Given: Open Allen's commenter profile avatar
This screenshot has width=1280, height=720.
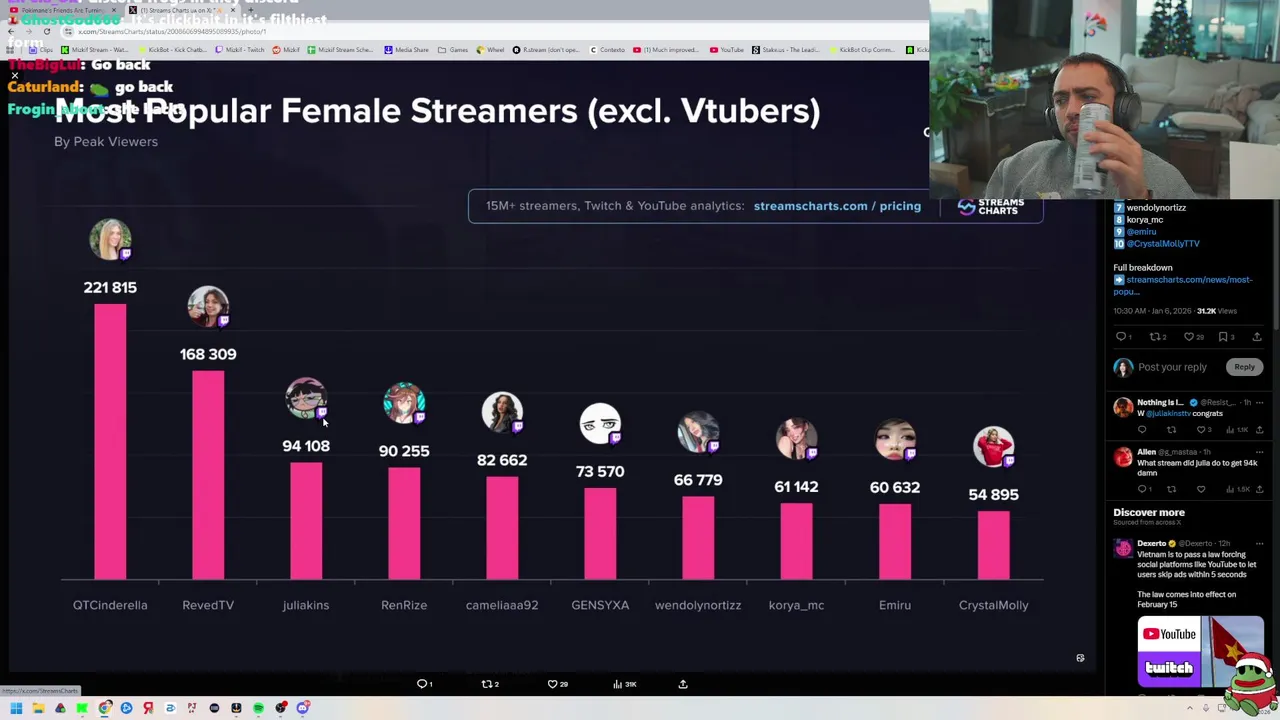Looking at the screenshot, I should (1123, 458).
